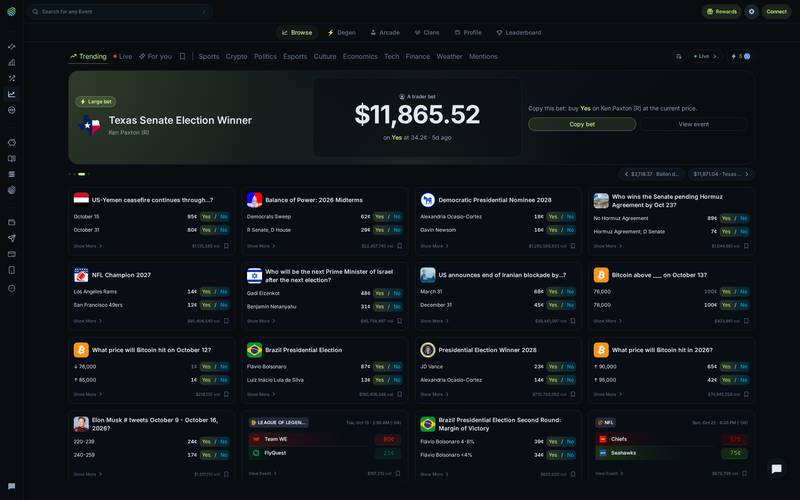
Task: Bookmark the Balance of Power 2026 Midterms card
Action: (x=399, y=246)
